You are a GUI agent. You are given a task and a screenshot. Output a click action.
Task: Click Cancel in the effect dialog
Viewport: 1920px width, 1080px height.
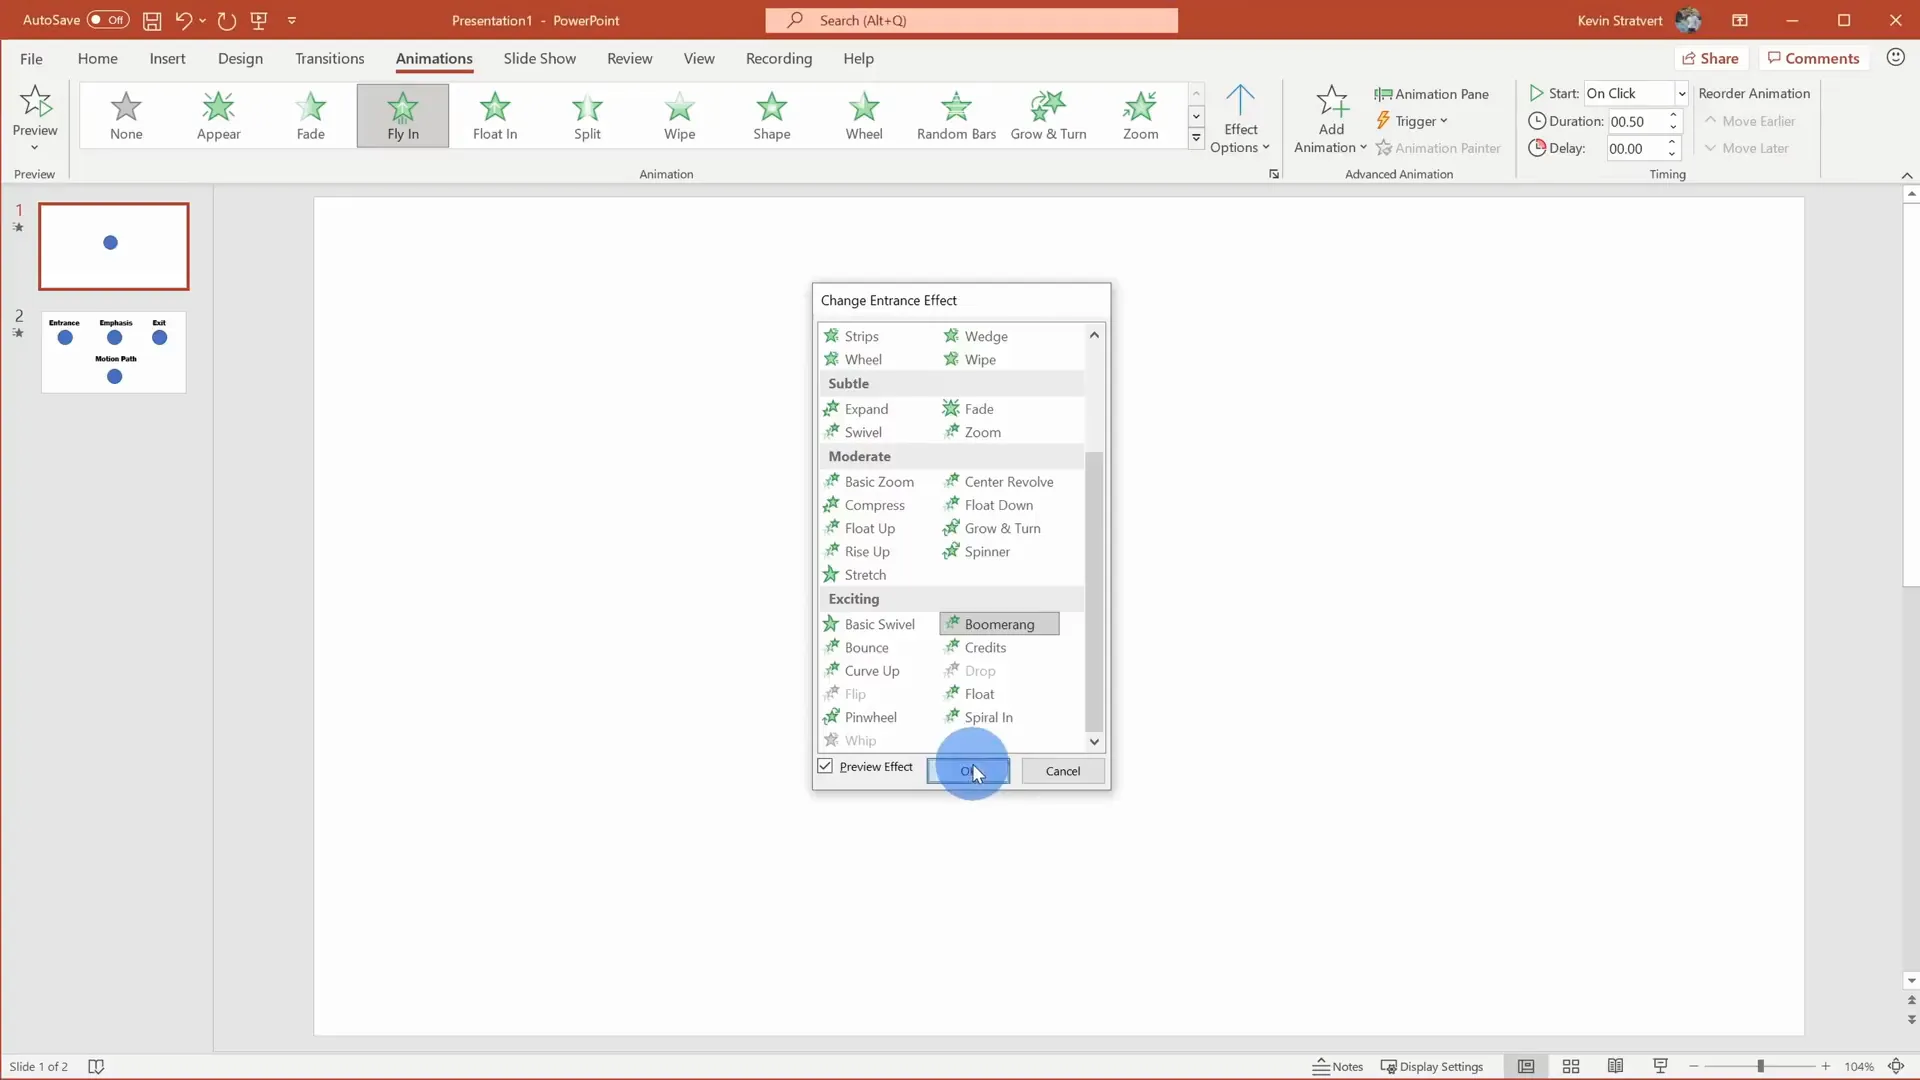tap(1062, 771)
